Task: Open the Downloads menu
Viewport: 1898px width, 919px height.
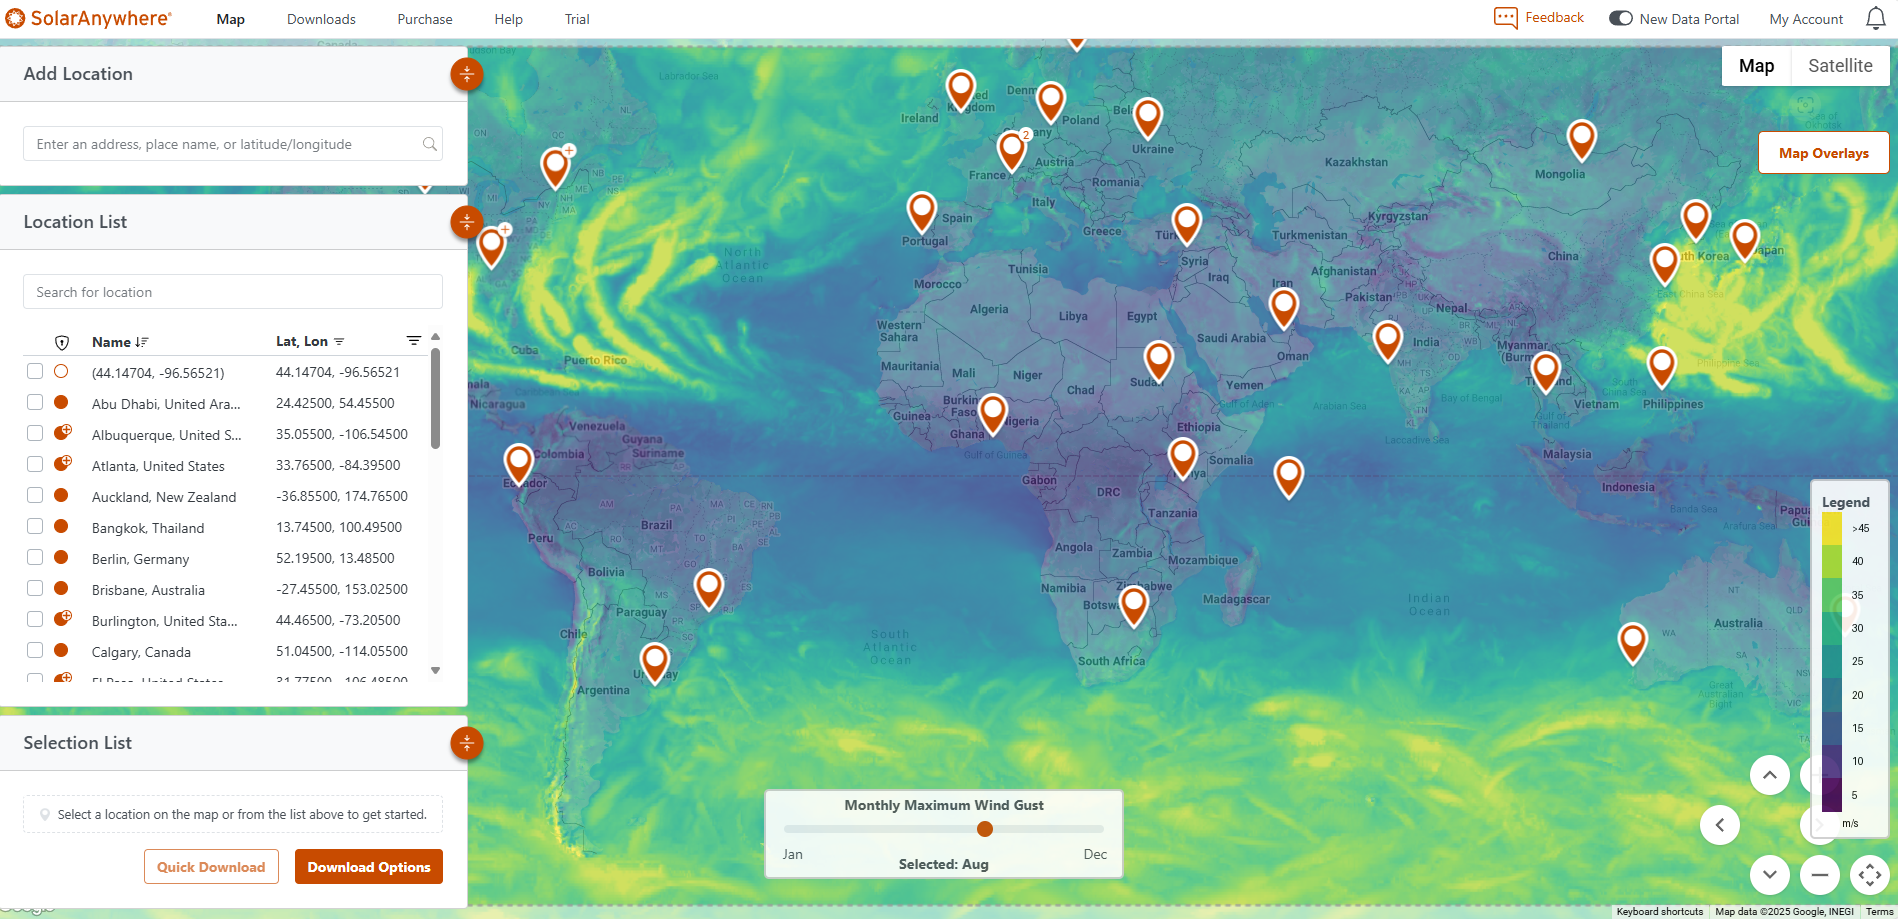Action: (x=321, y=19)
